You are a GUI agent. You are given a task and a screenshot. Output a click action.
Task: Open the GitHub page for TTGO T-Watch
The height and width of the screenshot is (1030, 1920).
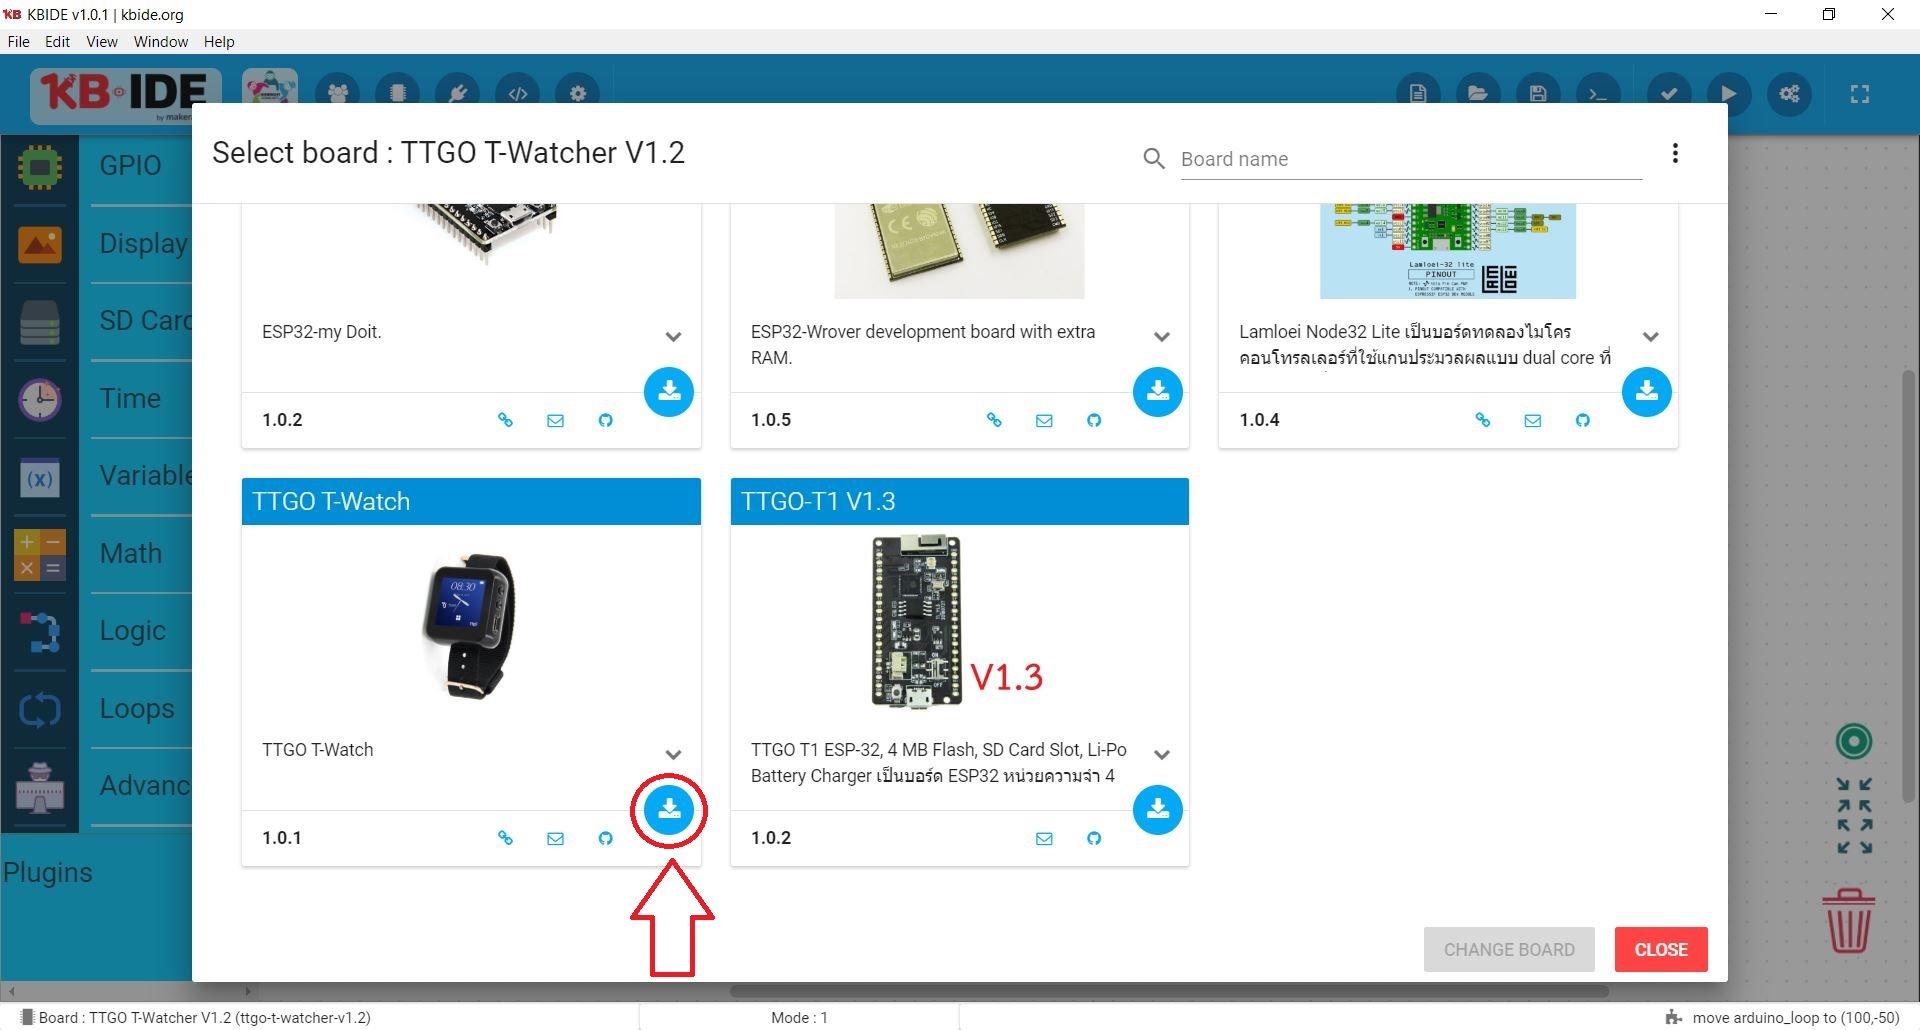tap(605, 838)
